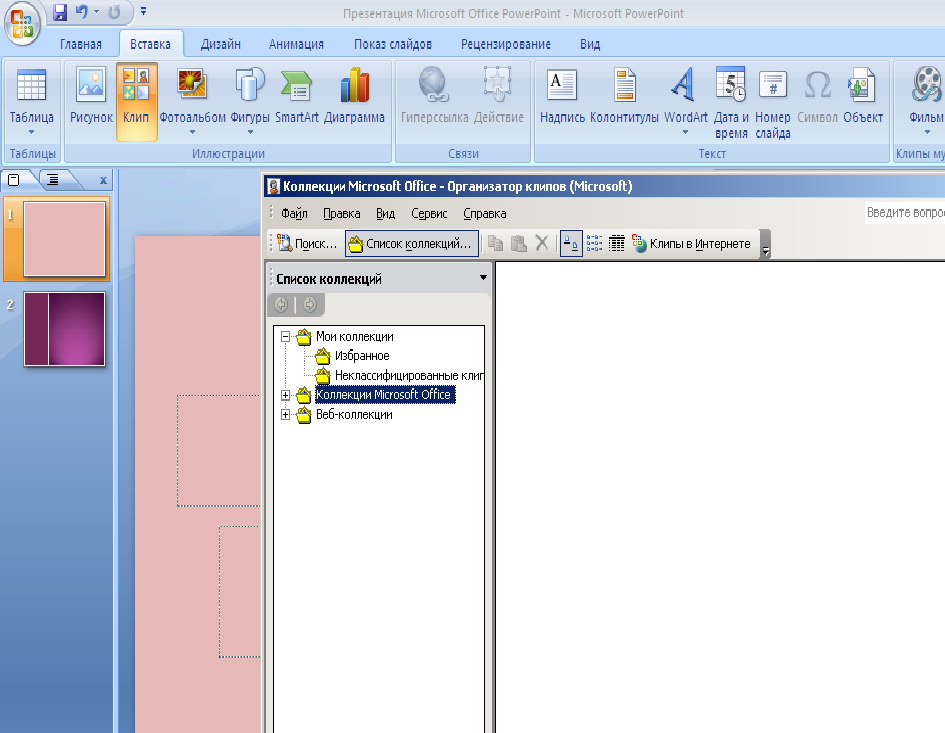Image resolution: width=945 pixels, height=733 pixels.
Task: Collapse the Мои коллекции tree node
Action: pos(286,336)
